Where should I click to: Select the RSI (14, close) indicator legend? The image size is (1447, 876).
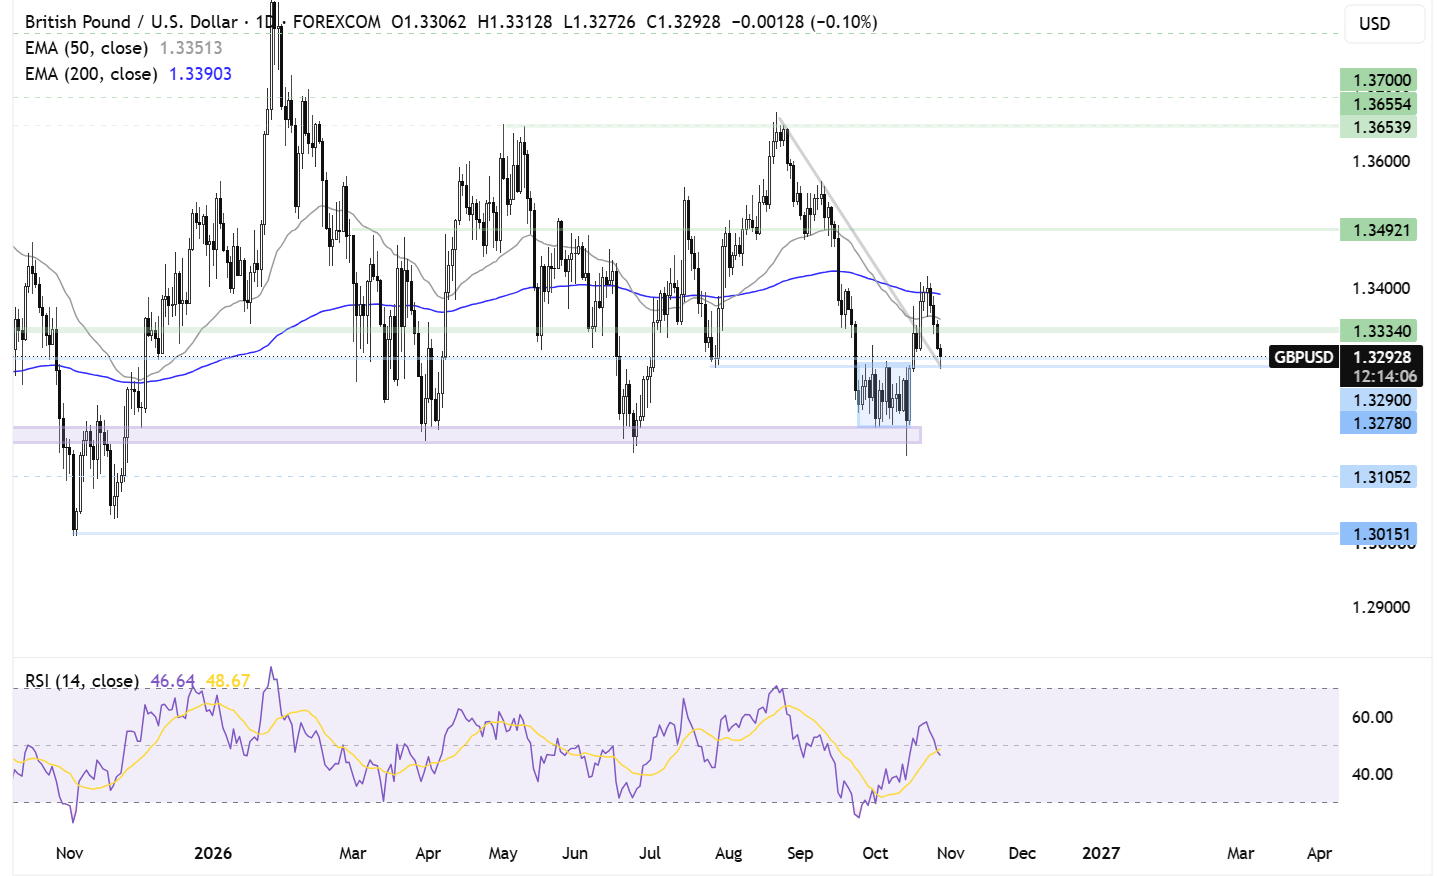(82, 681)
